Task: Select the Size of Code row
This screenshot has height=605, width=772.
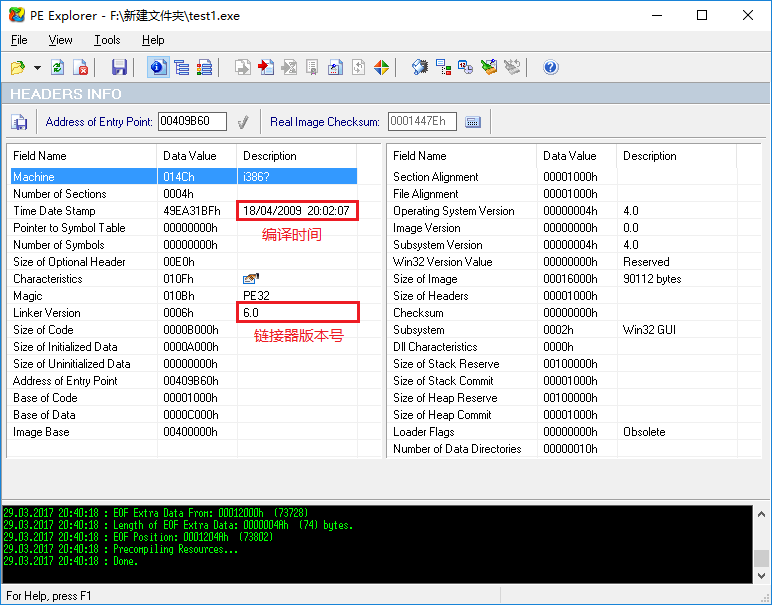Action: pos(184,330)
